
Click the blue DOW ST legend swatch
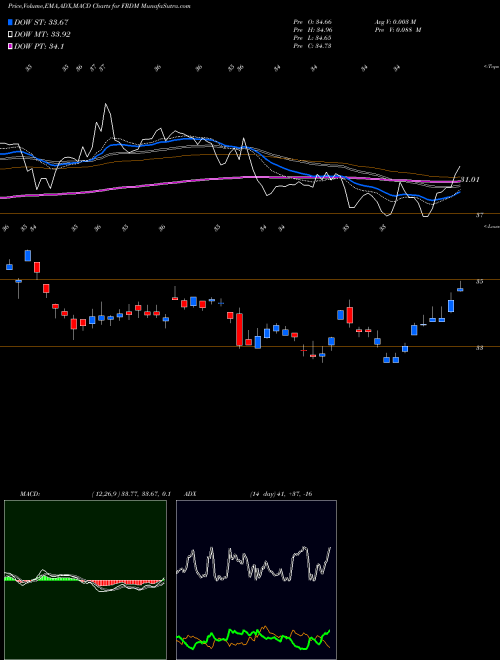pyautogui.click(x=10, y=22)
